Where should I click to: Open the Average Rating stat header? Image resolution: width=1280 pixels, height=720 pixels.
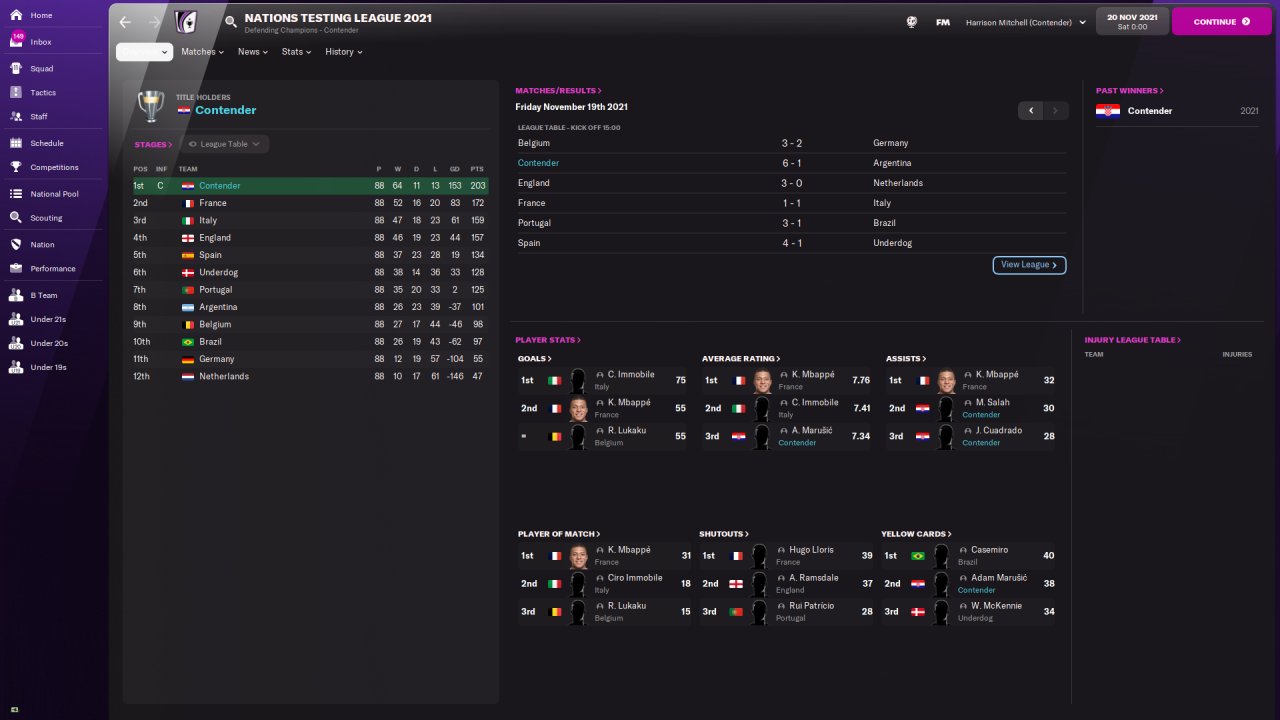pyautogui.click(x=741, y=359)
